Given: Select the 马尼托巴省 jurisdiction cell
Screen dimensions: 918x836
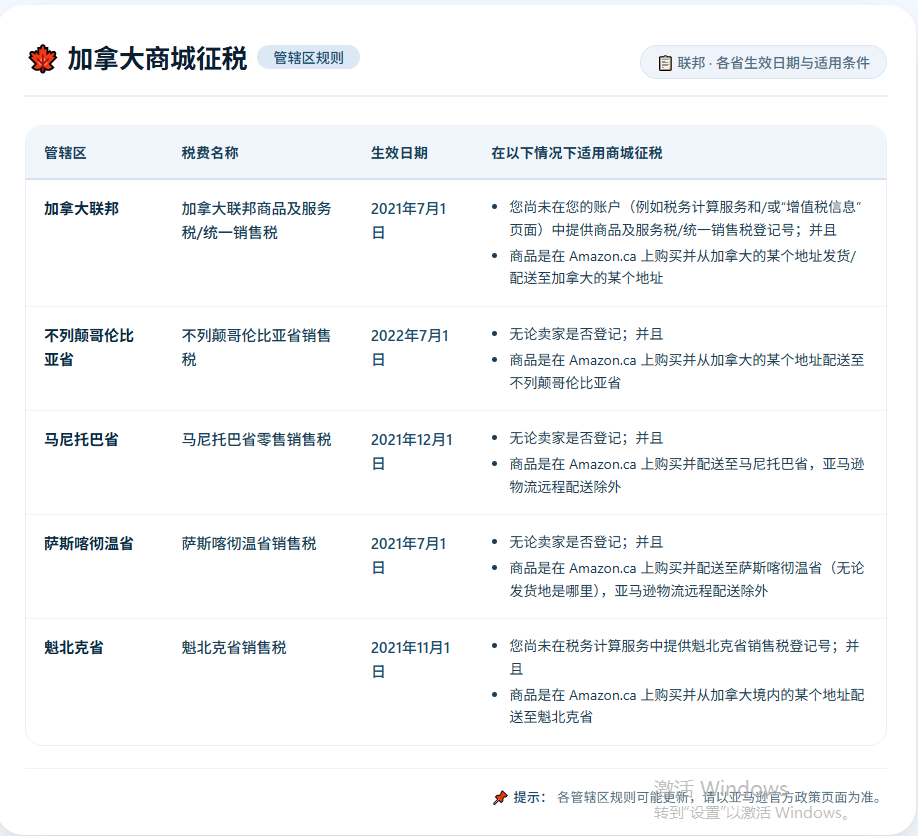Looking at the screenshot, I should pyautogui.click(x=81, y=439).
